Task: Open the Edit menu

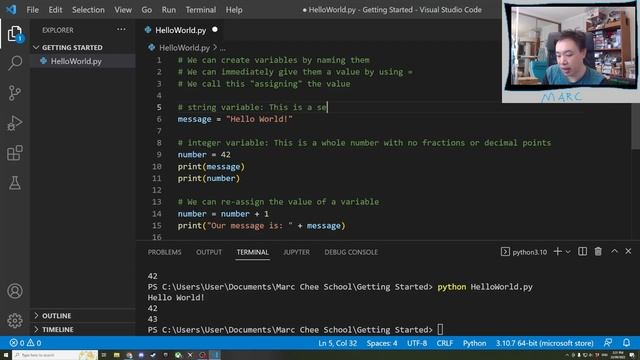Action: point(55,9)
